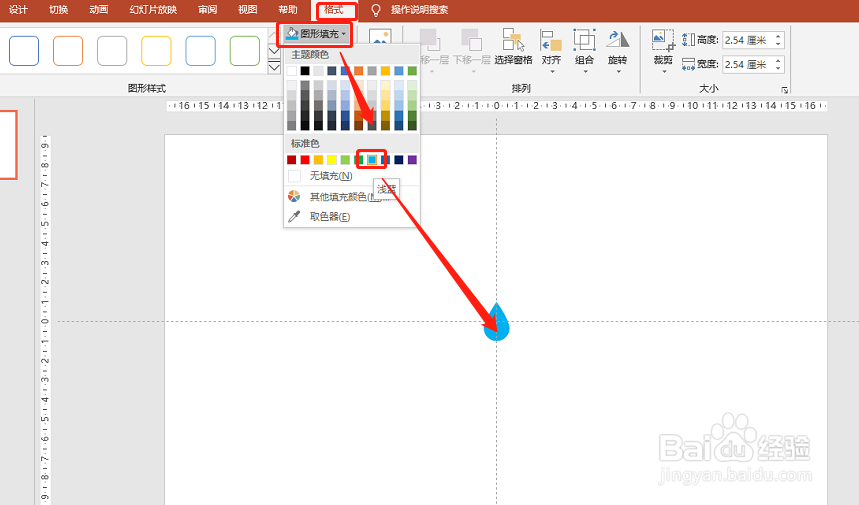Pick dark blue in standard colors
859x505 pixels.
(399, 160)
